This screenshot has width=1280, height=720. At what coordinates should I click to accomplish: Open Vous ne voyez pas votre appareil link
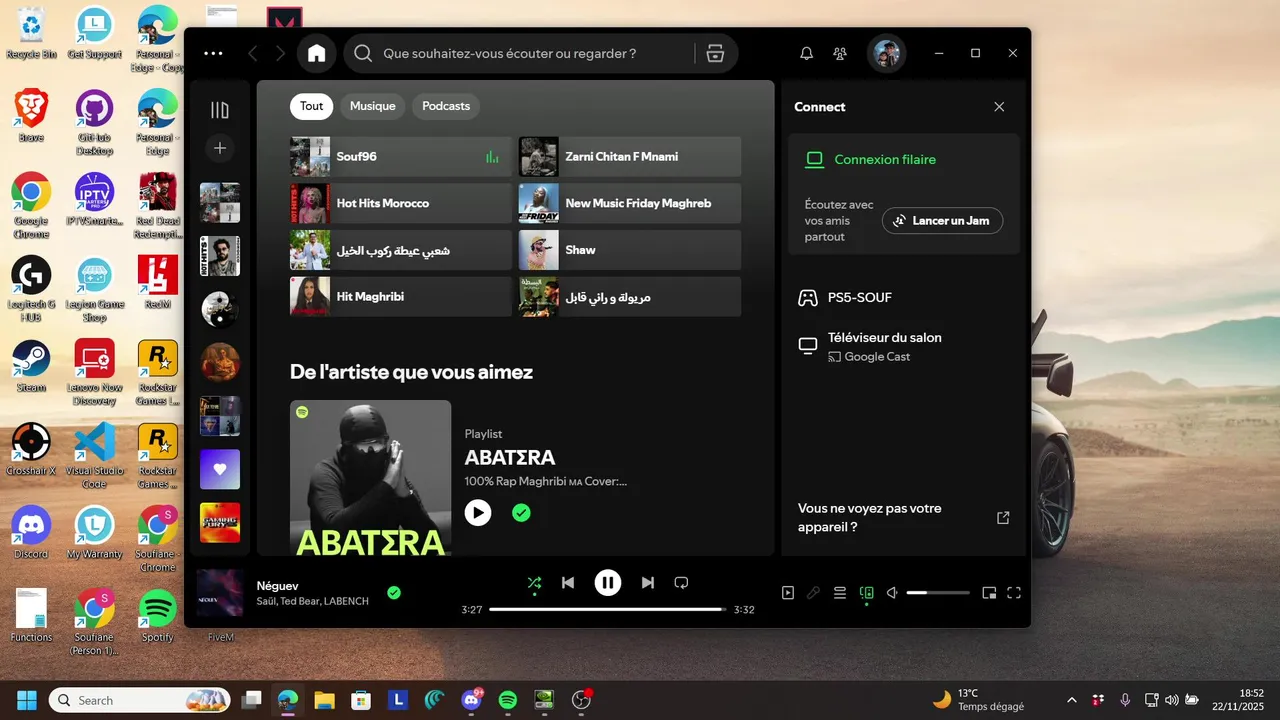903,518
